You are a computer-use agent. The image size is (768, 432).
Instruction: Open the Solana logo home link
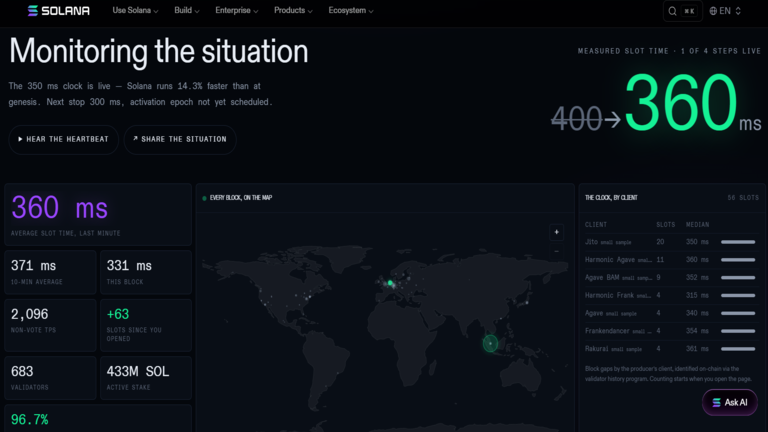(x=59, y=10)
